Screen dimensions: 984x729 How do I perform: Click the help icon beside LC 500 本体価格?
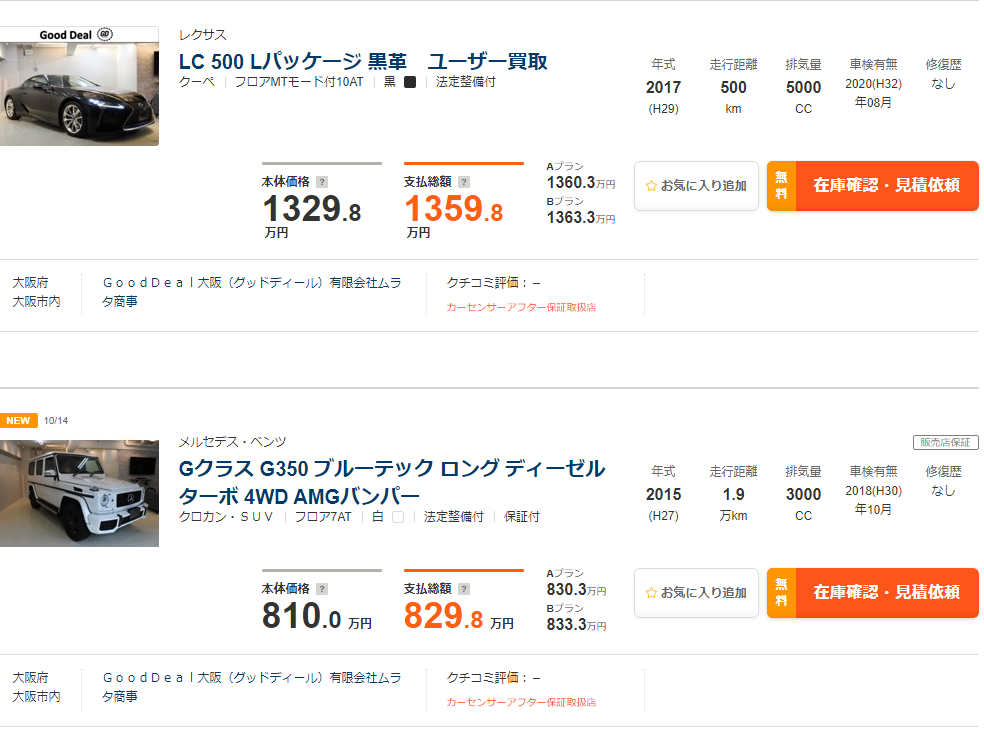click(321, 182)
